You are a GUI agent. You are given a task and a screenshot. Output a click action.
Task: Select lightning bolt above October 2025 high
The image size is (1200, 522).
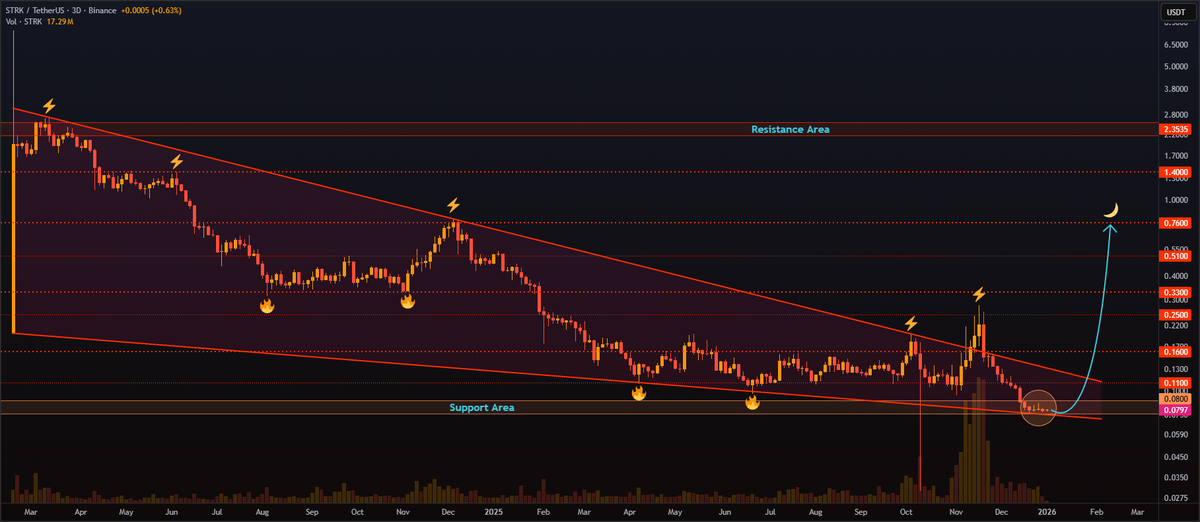pyautogui.click(x=910, y=324)
